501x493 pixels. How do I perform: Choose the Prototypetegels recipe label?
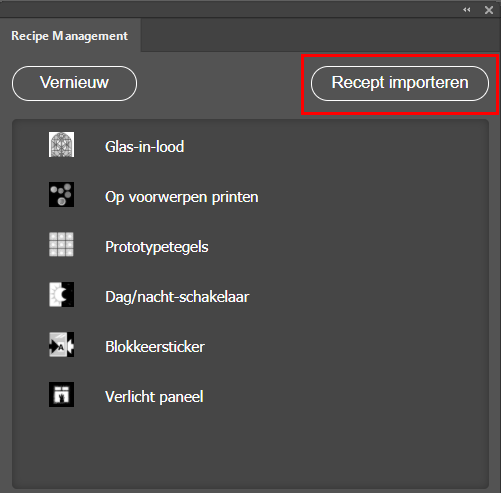(x=157, y=247)
